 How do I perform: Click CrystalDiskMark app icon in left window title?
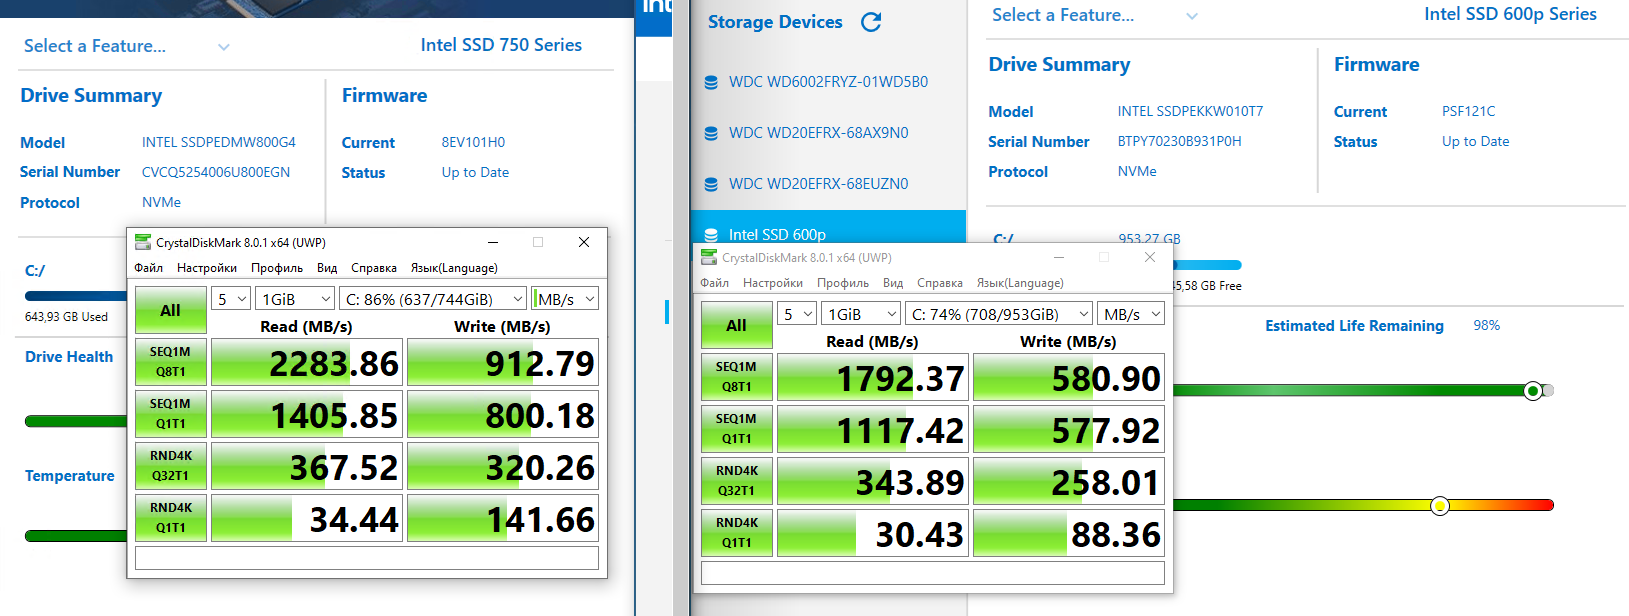pos(143,242)
